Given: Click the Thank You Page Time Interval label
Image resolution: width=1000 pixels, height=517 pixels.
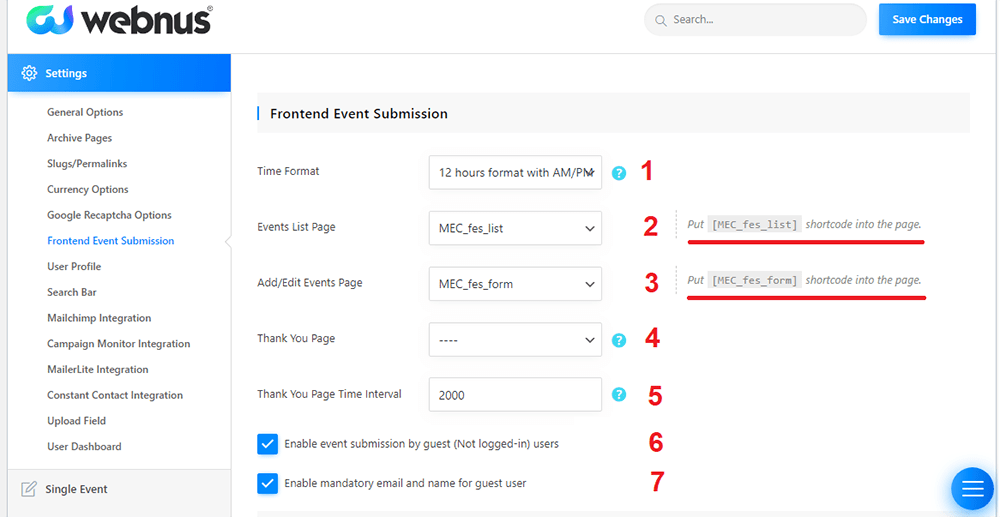Looking at the screenshot, I should (x=329, y=394).
